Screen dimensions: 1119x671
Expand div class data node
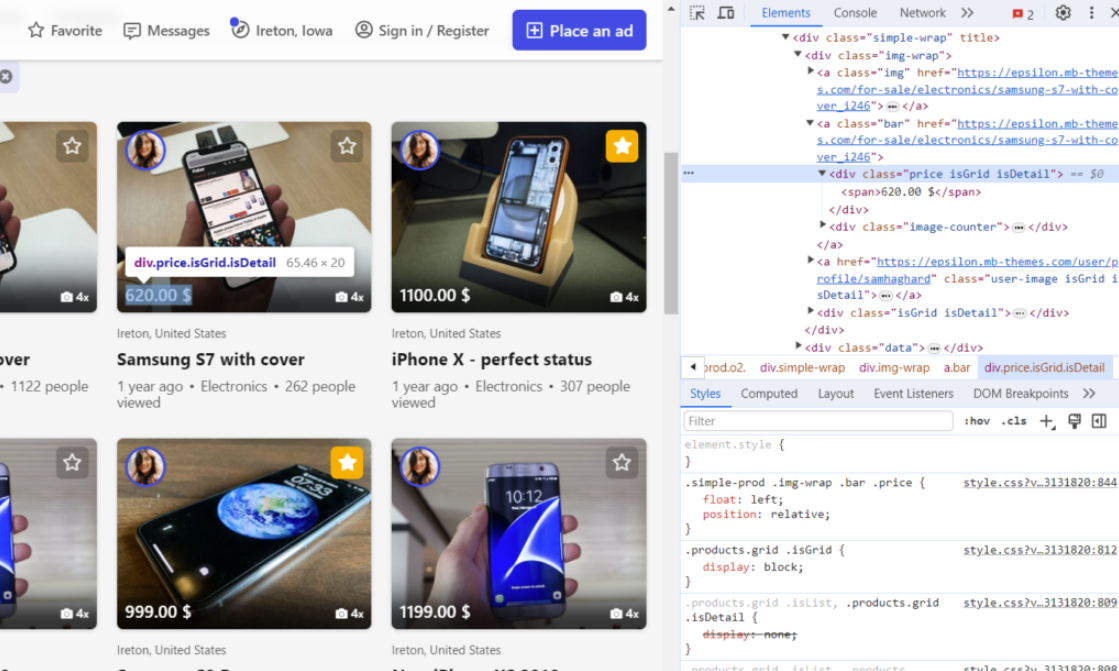(x=798, y=346)
